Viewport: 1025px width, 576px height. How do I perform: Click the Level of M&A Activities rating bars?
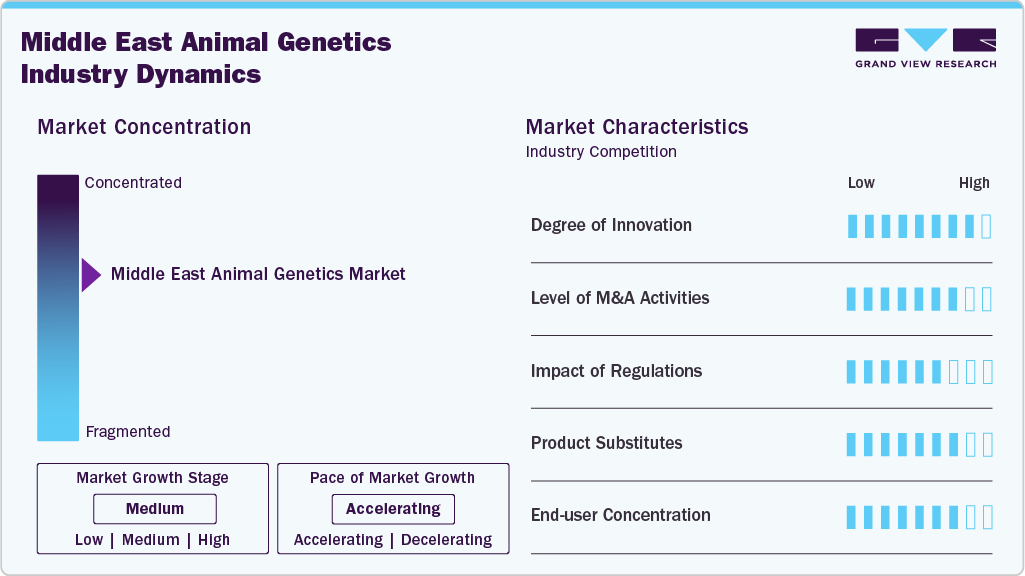click(x=919, y=299)
